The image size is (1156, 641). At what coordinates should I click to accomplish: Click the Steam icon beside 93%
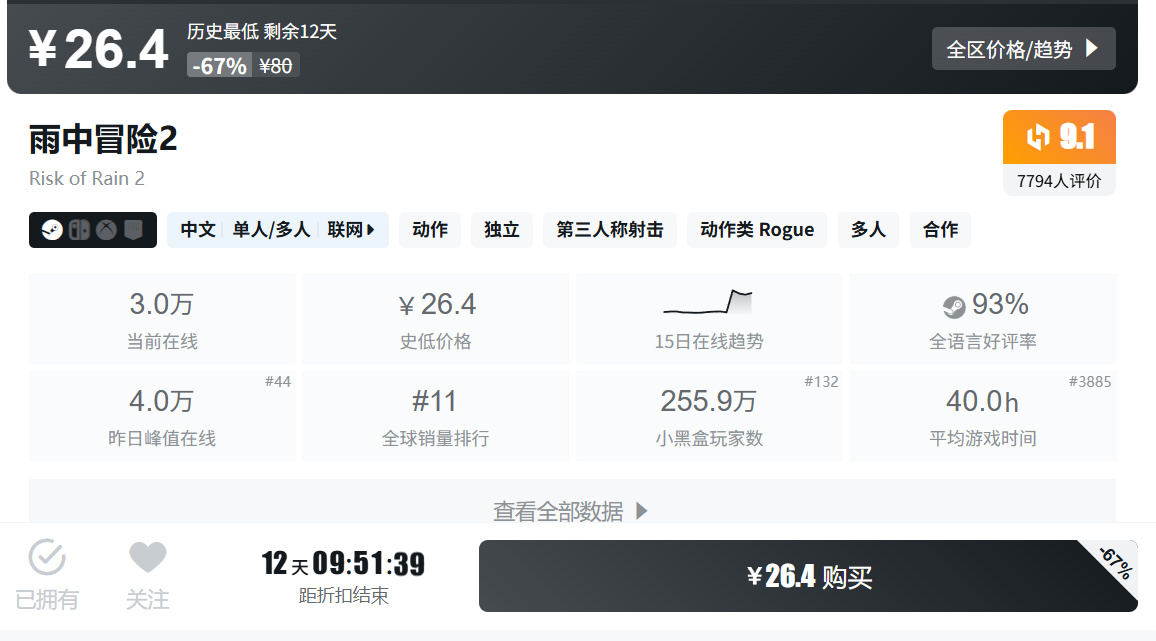click(954, 306)
